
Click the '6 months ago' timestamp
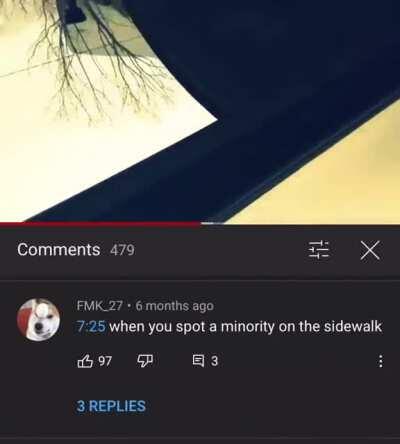(x=175, y=305)
